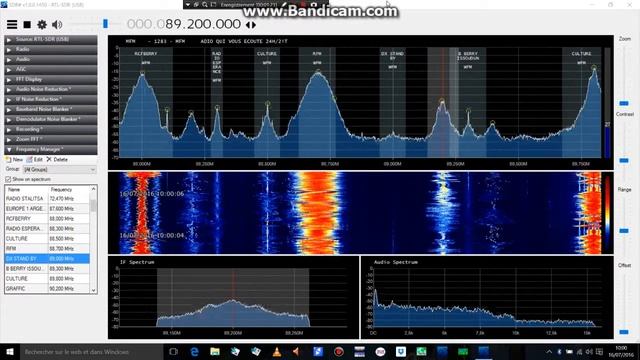Collapse the Frequency Manager panel
640x360 pixels.
pyautogui.click(x=51, y=150)
